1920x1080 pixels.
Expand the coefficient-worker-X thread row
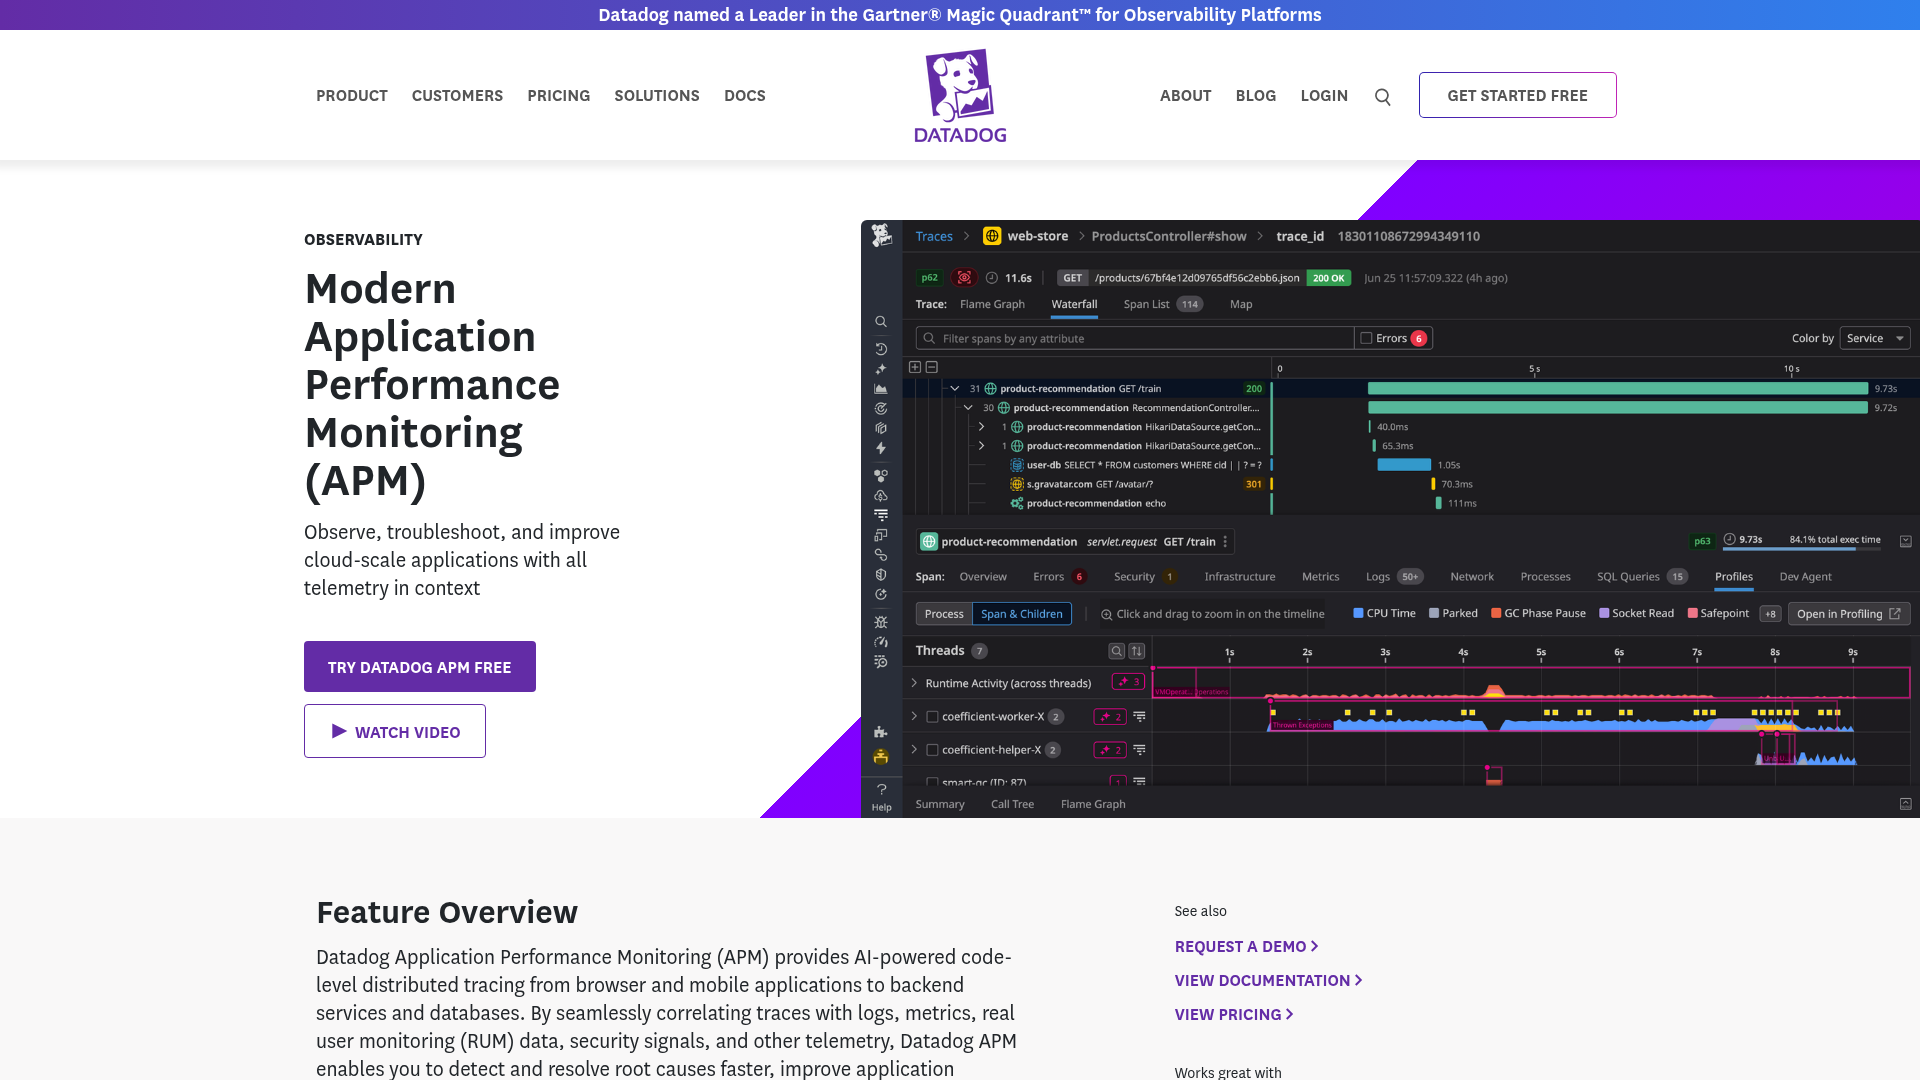click(914, 717)
